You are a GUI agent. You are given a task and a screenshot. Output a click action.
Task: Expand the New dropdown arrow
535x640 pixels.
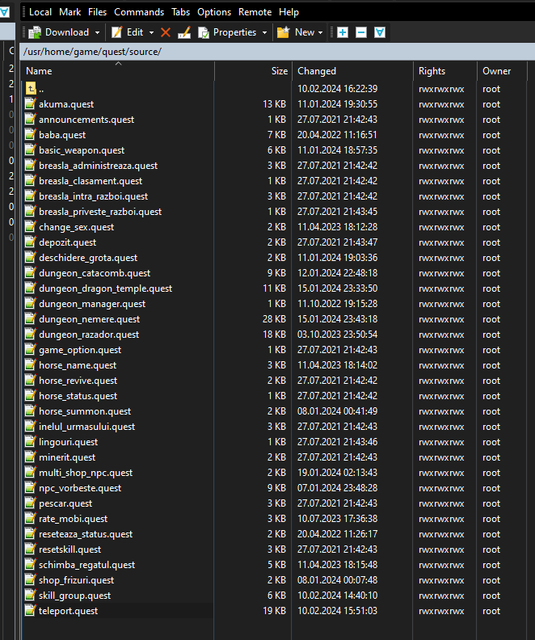(x=320, y=33)
